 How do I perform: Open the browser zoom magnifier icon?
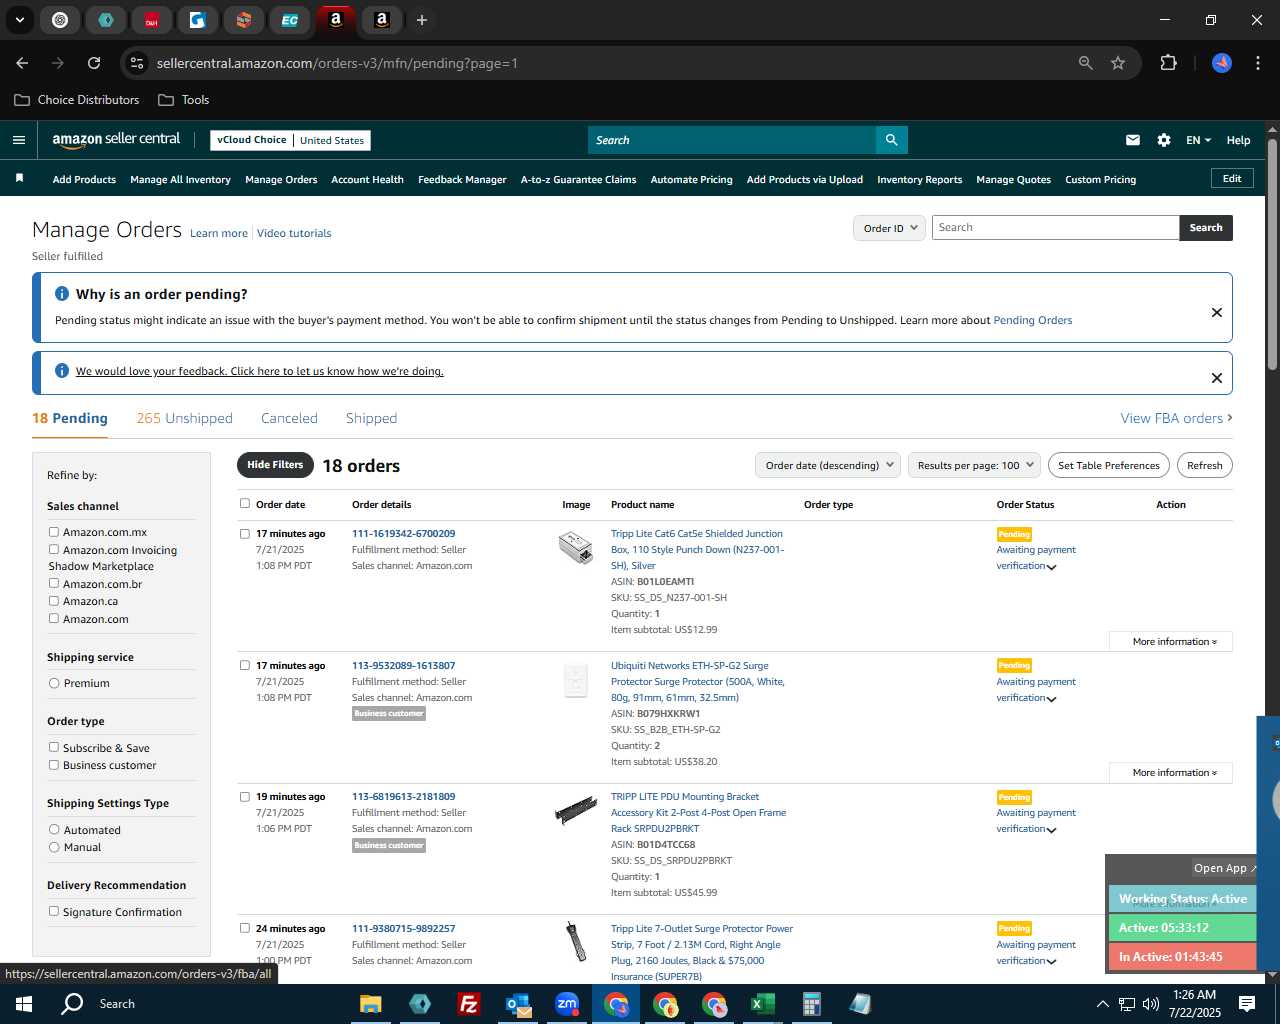pos(1086,63)
